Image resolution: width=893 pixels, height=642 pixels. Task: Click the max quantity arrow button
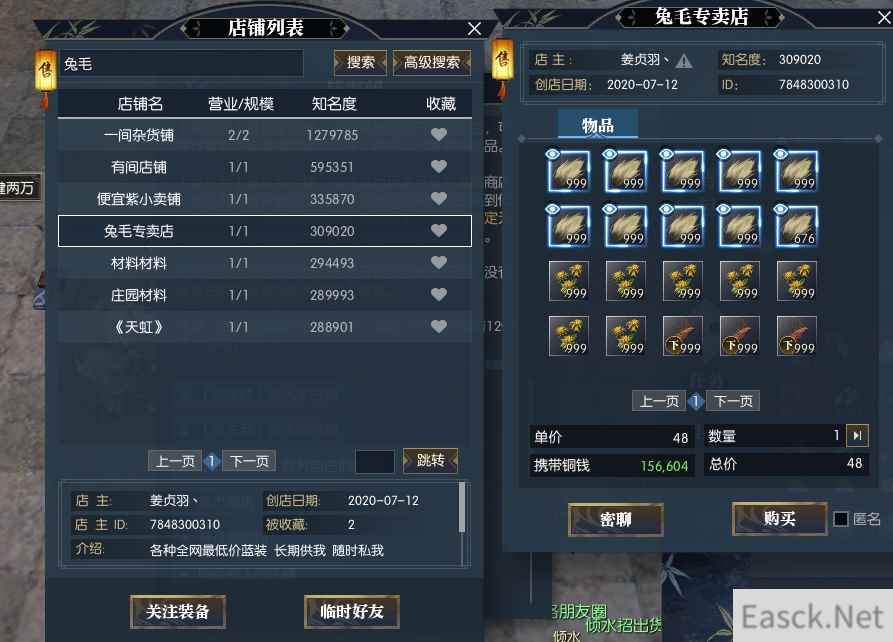click(857, 436)
